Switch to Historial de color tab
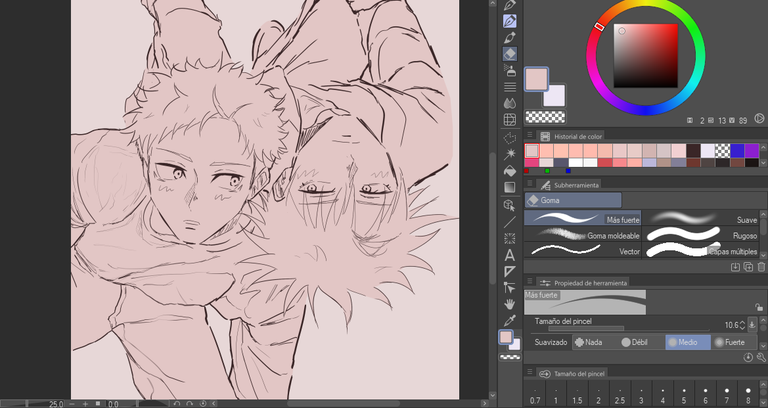This screenshot has height=408, width=768. coord(571,136)
